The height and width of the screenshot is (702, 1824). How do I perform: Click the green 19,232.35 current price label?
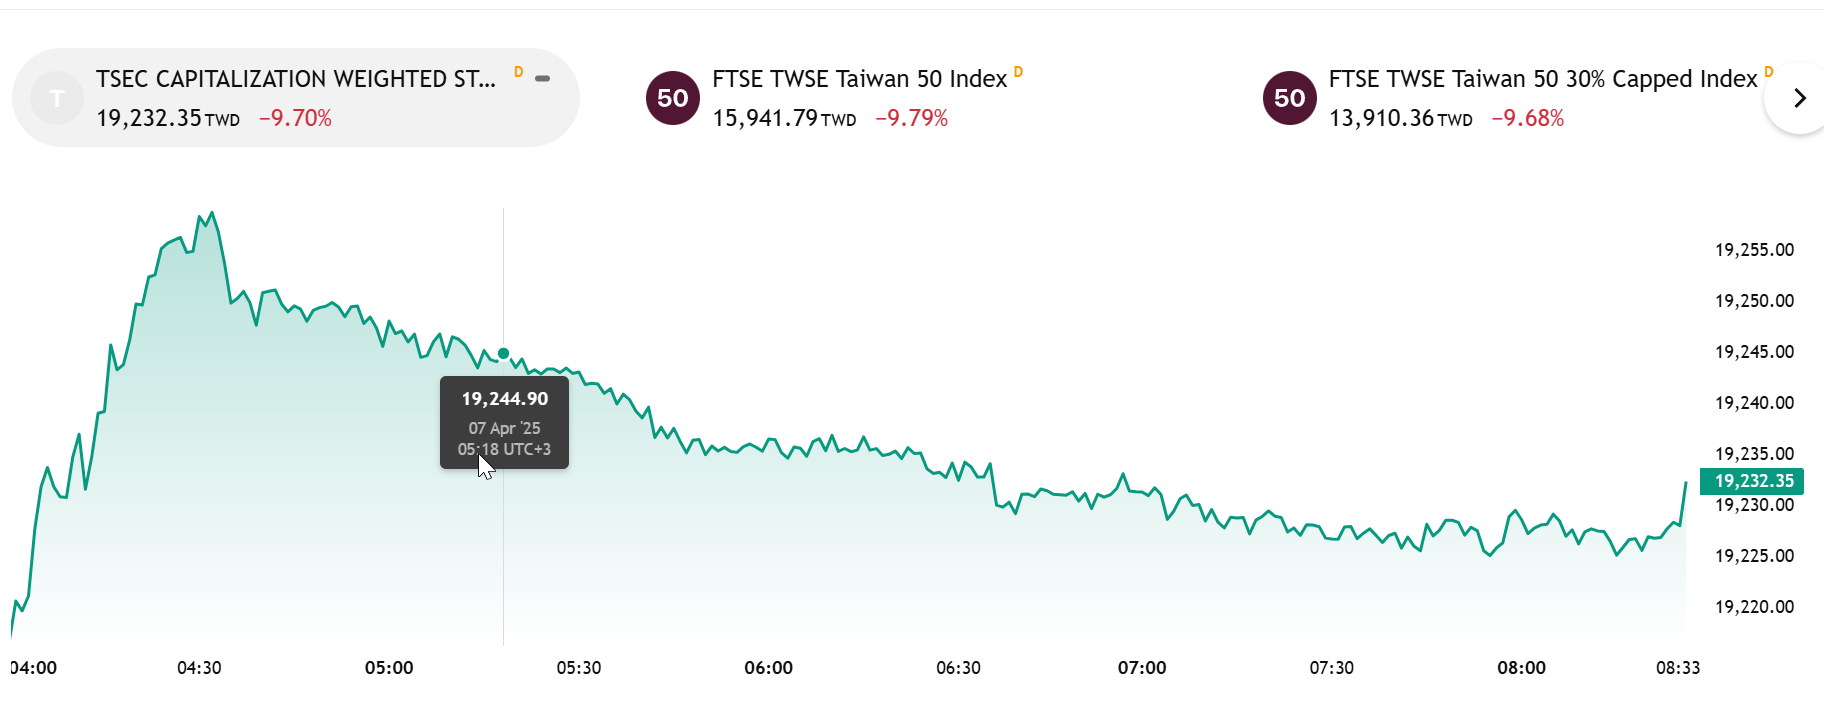pos(1753,481)
